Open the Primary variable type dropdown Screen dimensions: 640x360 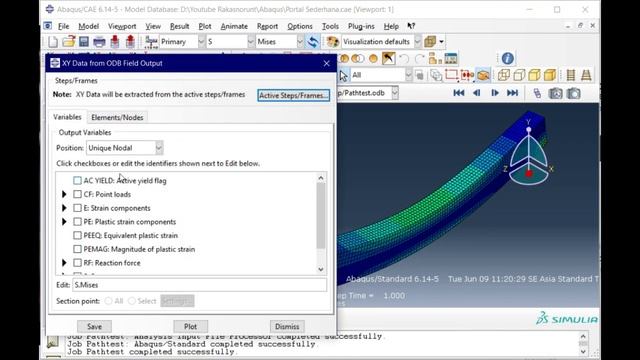pos(201,42)
